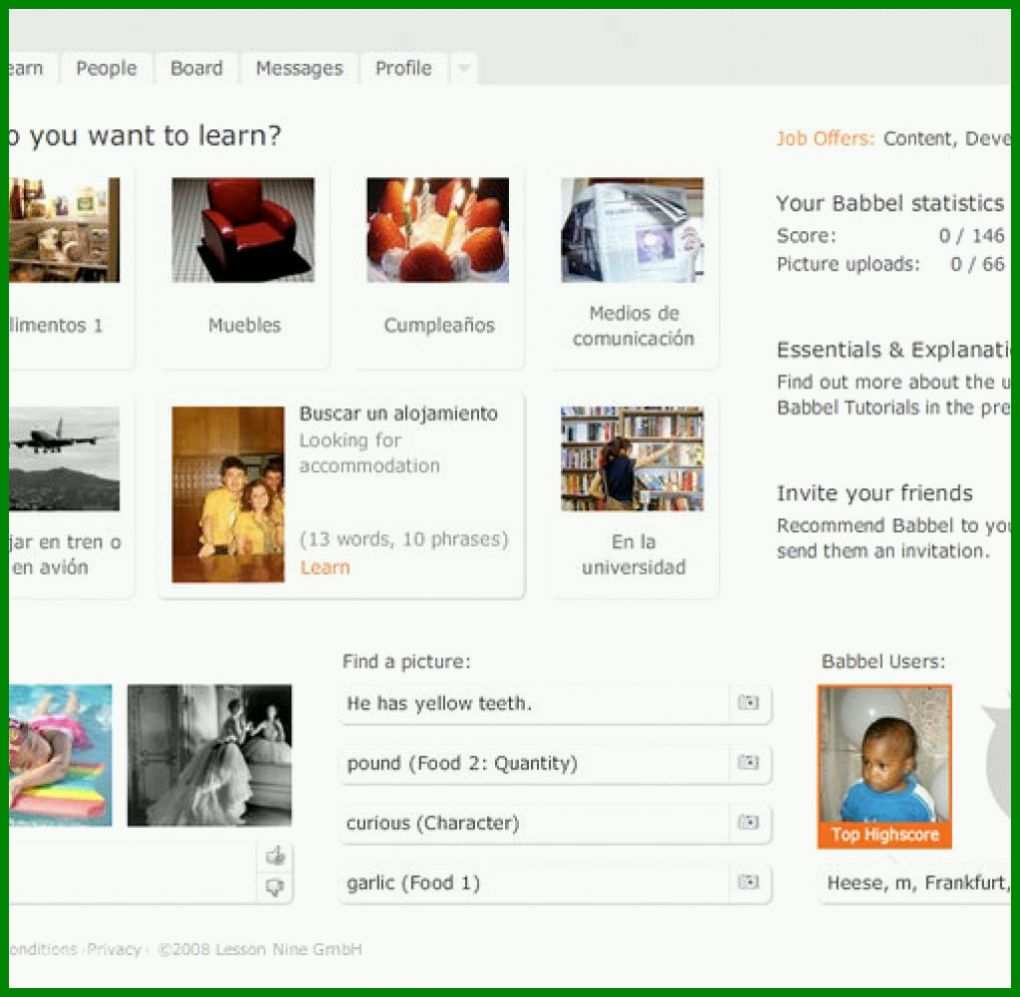Open the Board tab

(x=196, y=68)
